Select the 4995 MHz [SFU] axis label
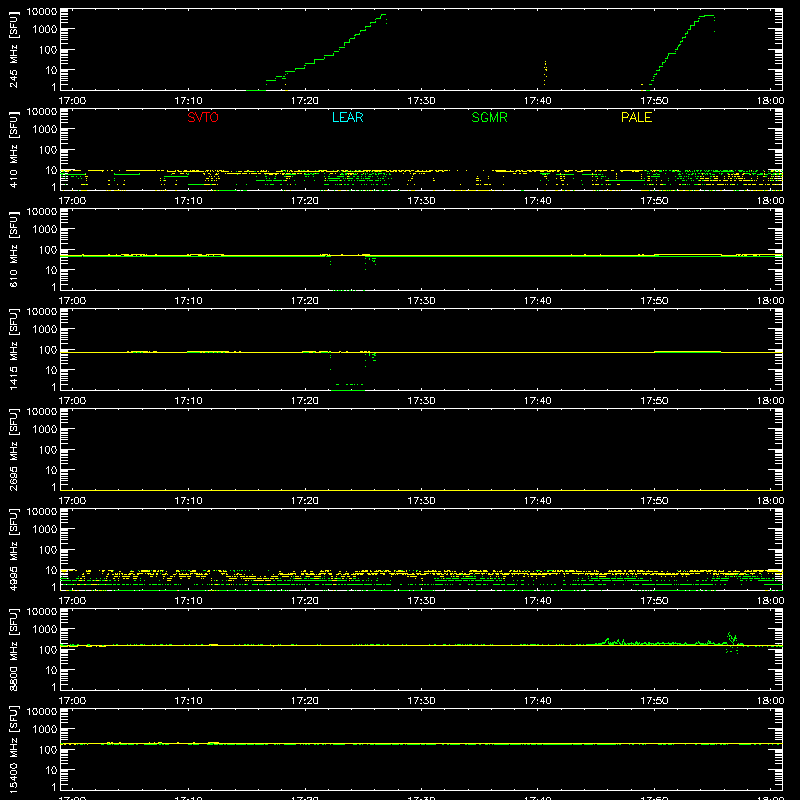 click(13, 550)
